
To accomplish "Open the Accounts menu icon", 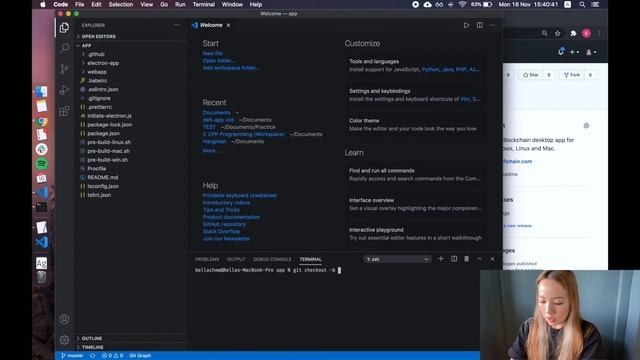I will point(64,319).
